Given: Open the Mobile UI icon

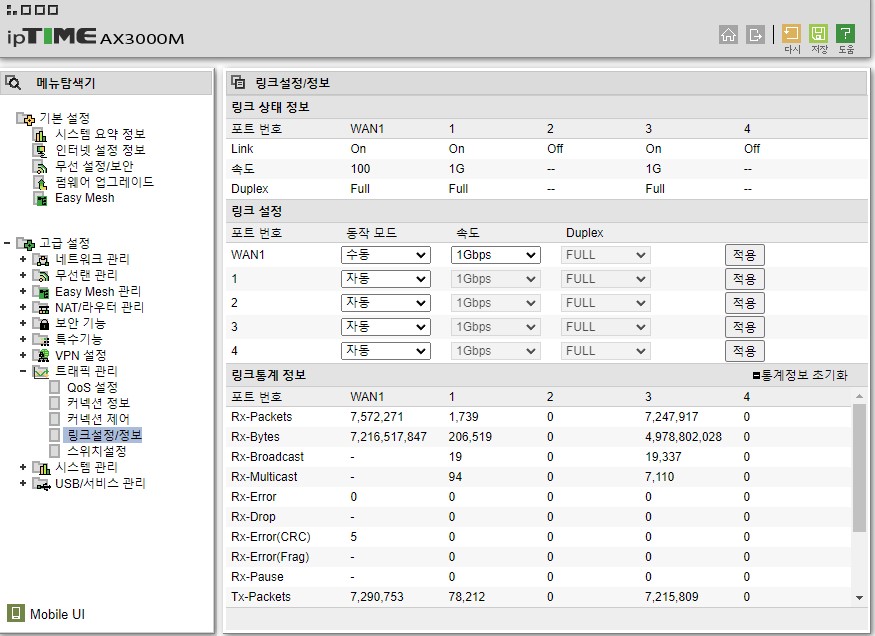Looking at the screenshot, I should 16,613.
